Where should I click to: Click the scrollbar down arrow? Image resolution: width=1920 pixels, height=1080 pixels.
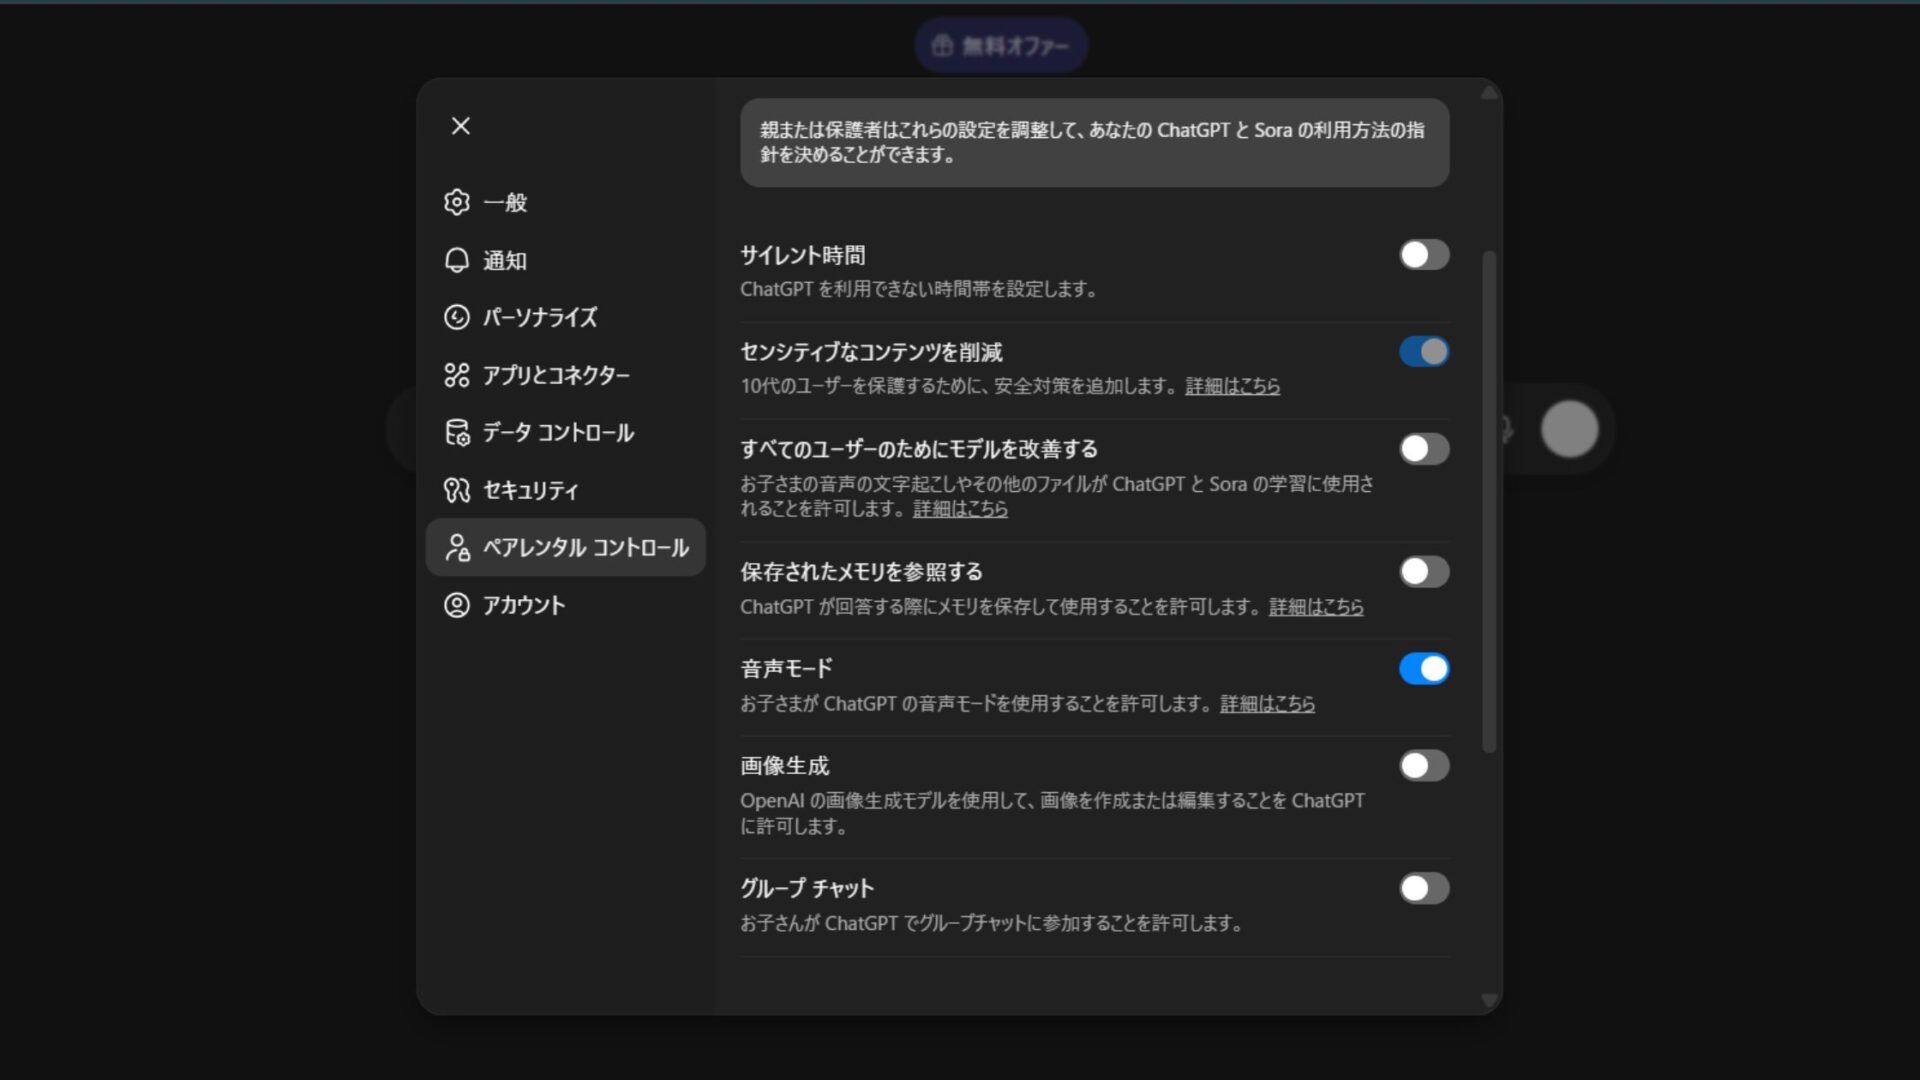(x=1490, y=997)
